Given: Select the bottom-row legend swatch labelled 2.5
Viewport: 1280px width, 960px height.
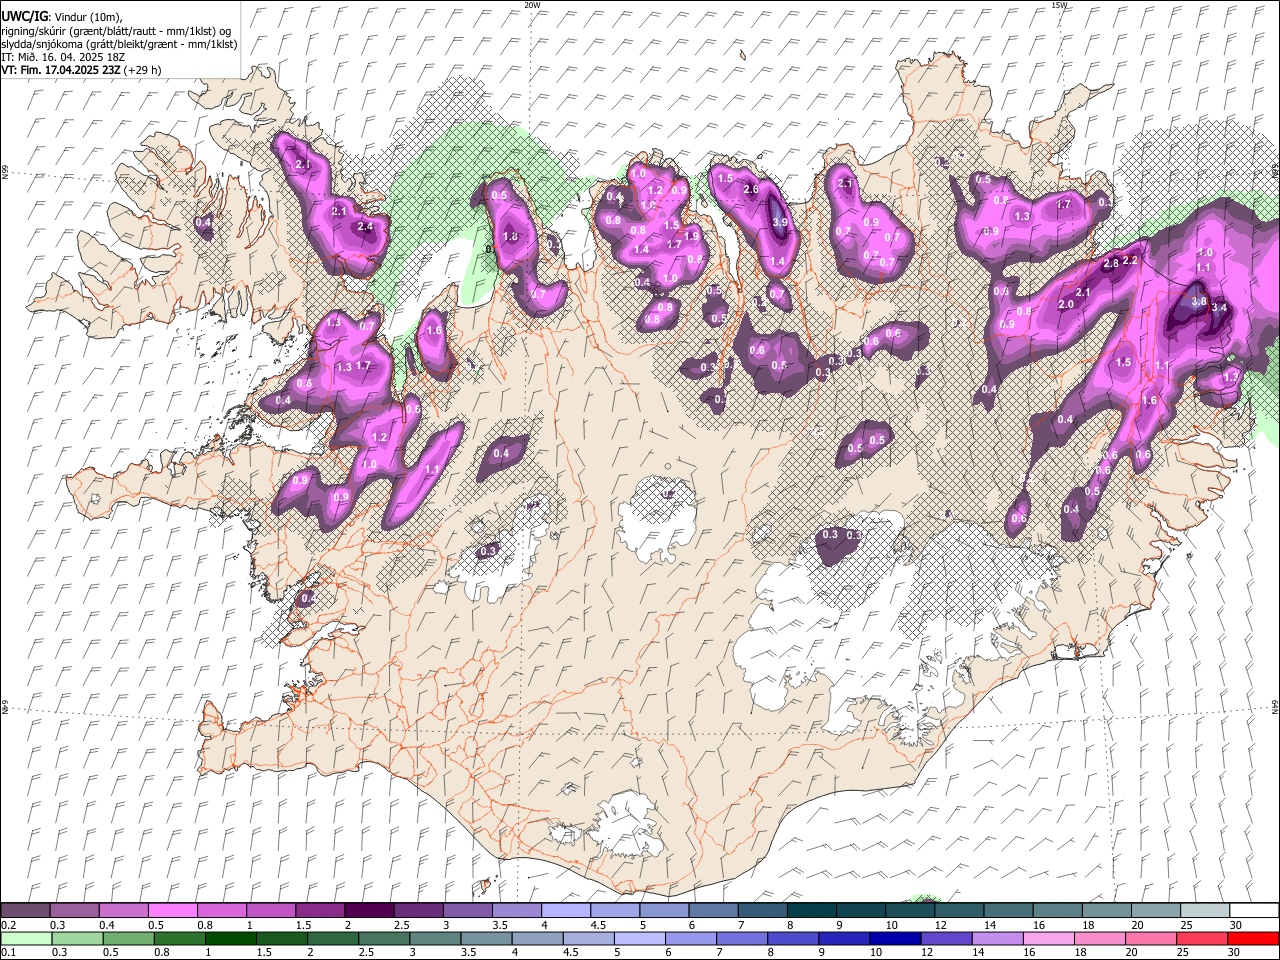Looking at the screenshot, I should pyautogui.click(x=383, y=938).
